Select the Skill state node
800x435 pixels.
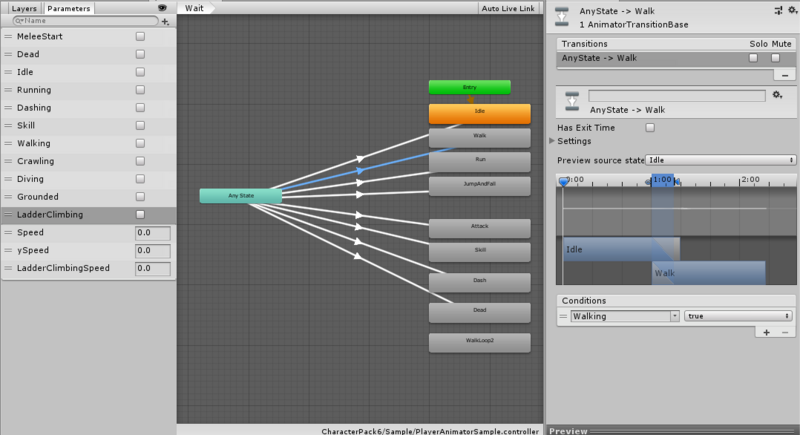(x=480, y=253)
